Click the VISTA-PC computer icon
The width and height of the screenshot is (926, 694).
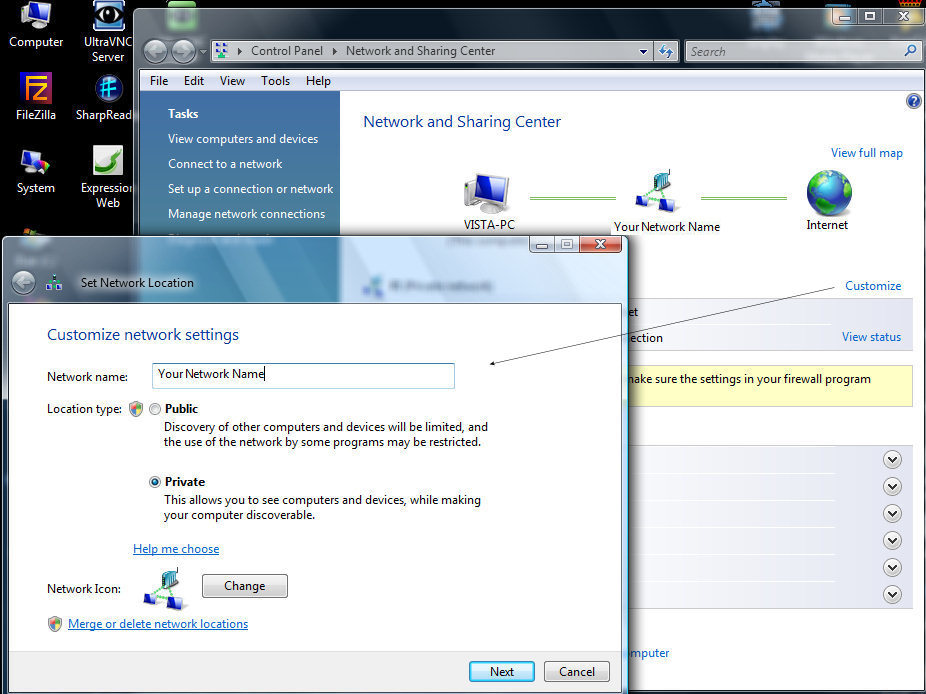coord(488,193)
